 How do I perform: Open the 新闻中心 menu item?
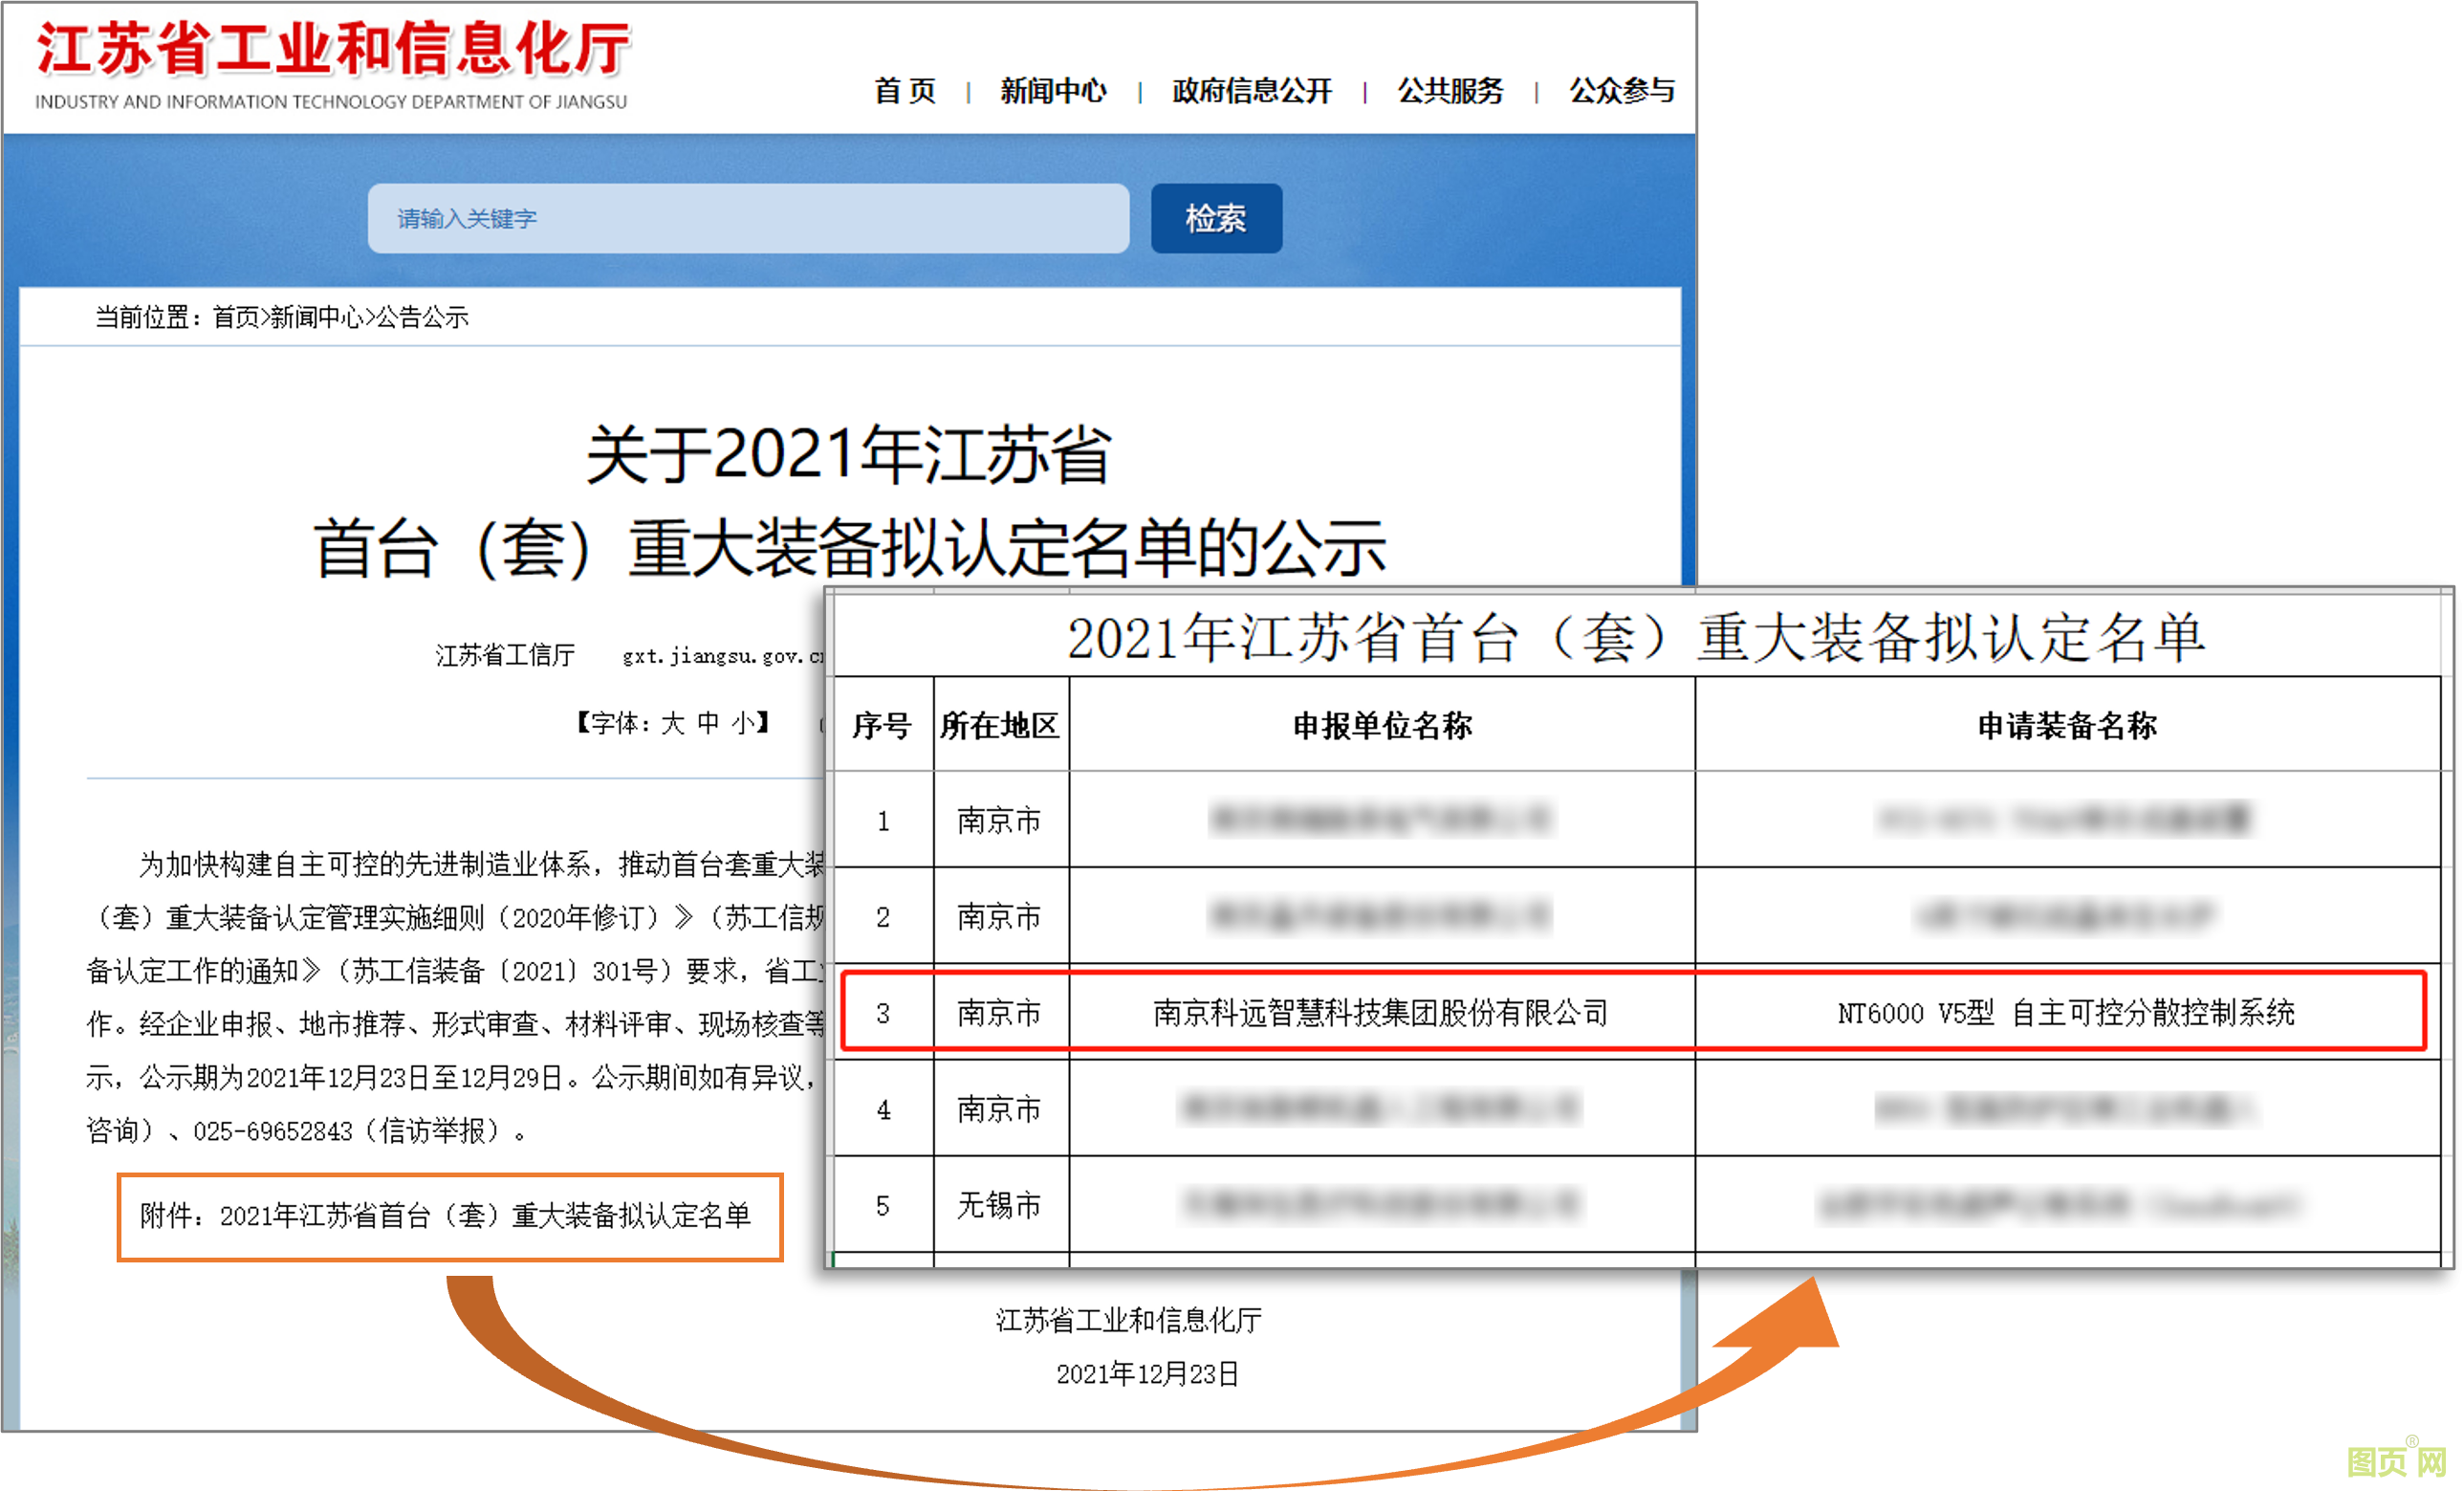pyautogui.click(x=1053, y=91)
